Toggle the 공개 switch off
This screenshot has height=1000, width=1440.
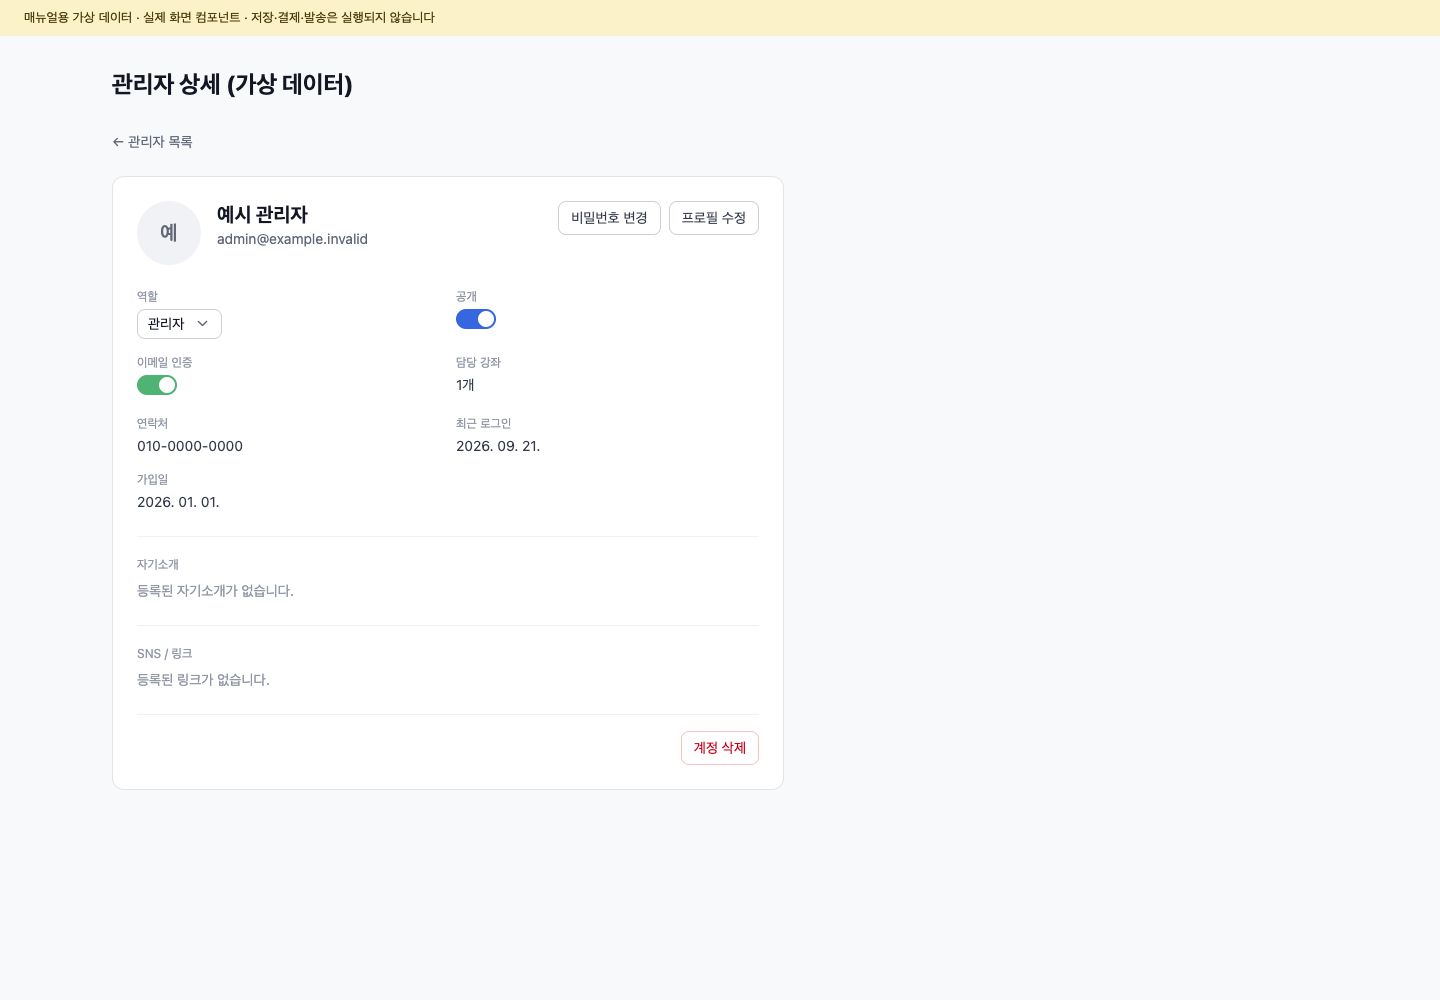click(x=476, y=319)
